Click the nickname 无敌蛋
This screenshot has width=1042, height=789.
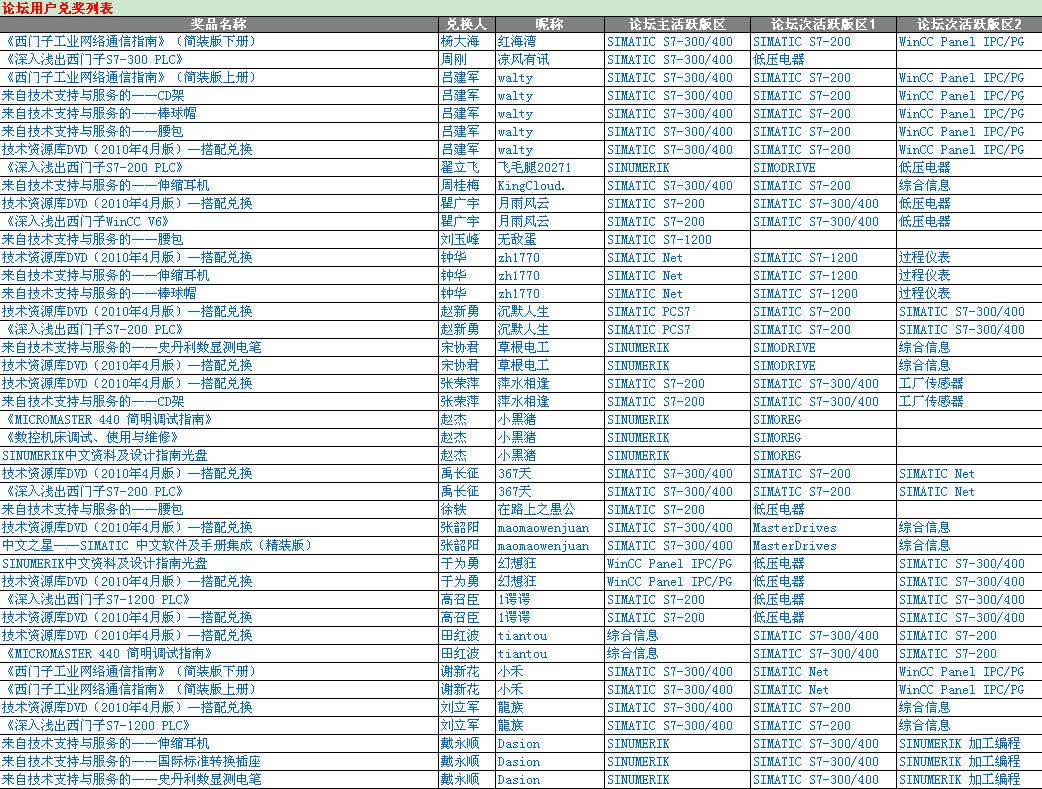[x=517, y=239]
